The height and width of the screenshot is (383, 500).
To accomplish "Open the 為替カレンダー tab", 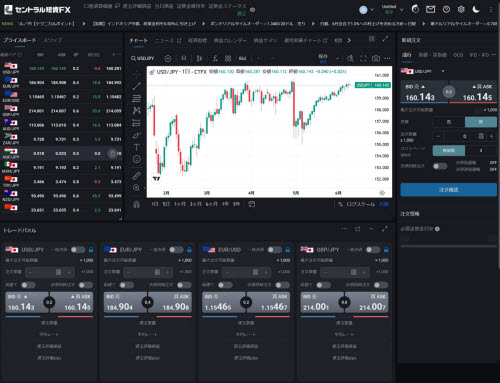I will [230, 40].
